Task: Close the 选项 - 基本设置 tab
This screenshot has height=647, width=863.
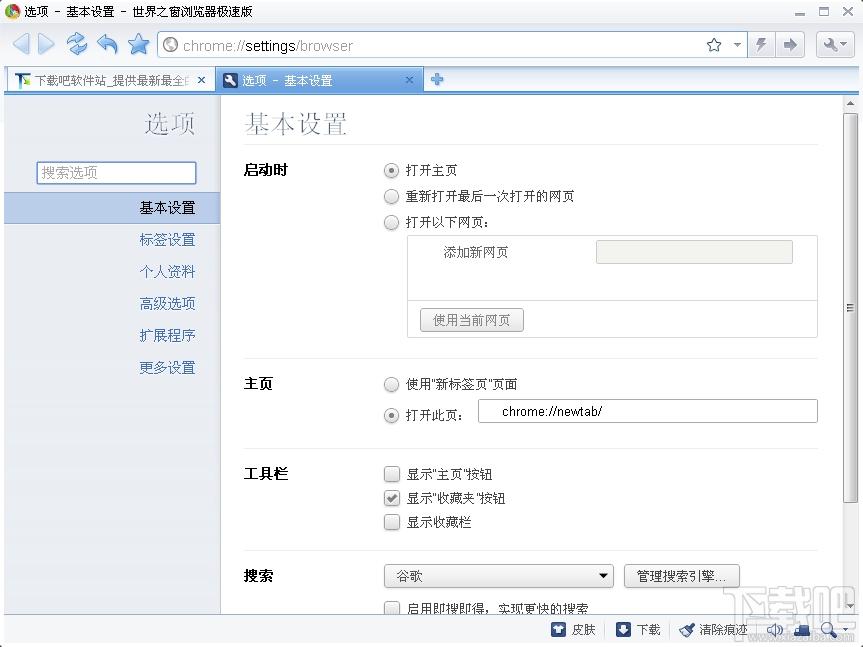Action: coord(409,80)
